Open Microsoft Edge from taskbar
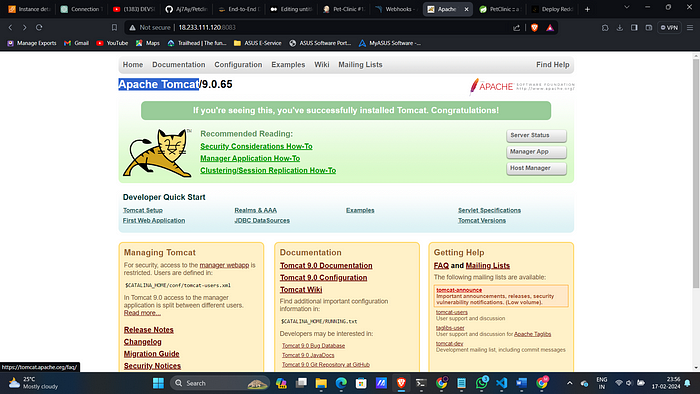This screenshot has width=700, height=394. point(341,383)
